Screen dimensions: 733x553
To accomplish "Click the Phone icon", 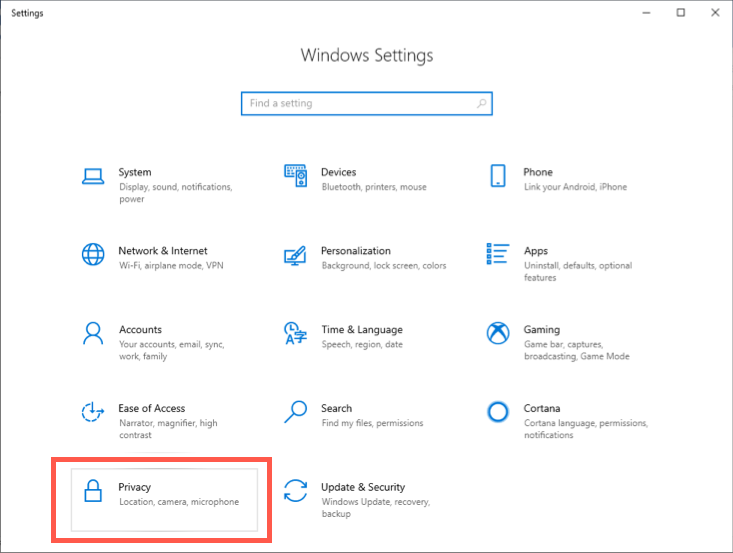I will [497, 176].
